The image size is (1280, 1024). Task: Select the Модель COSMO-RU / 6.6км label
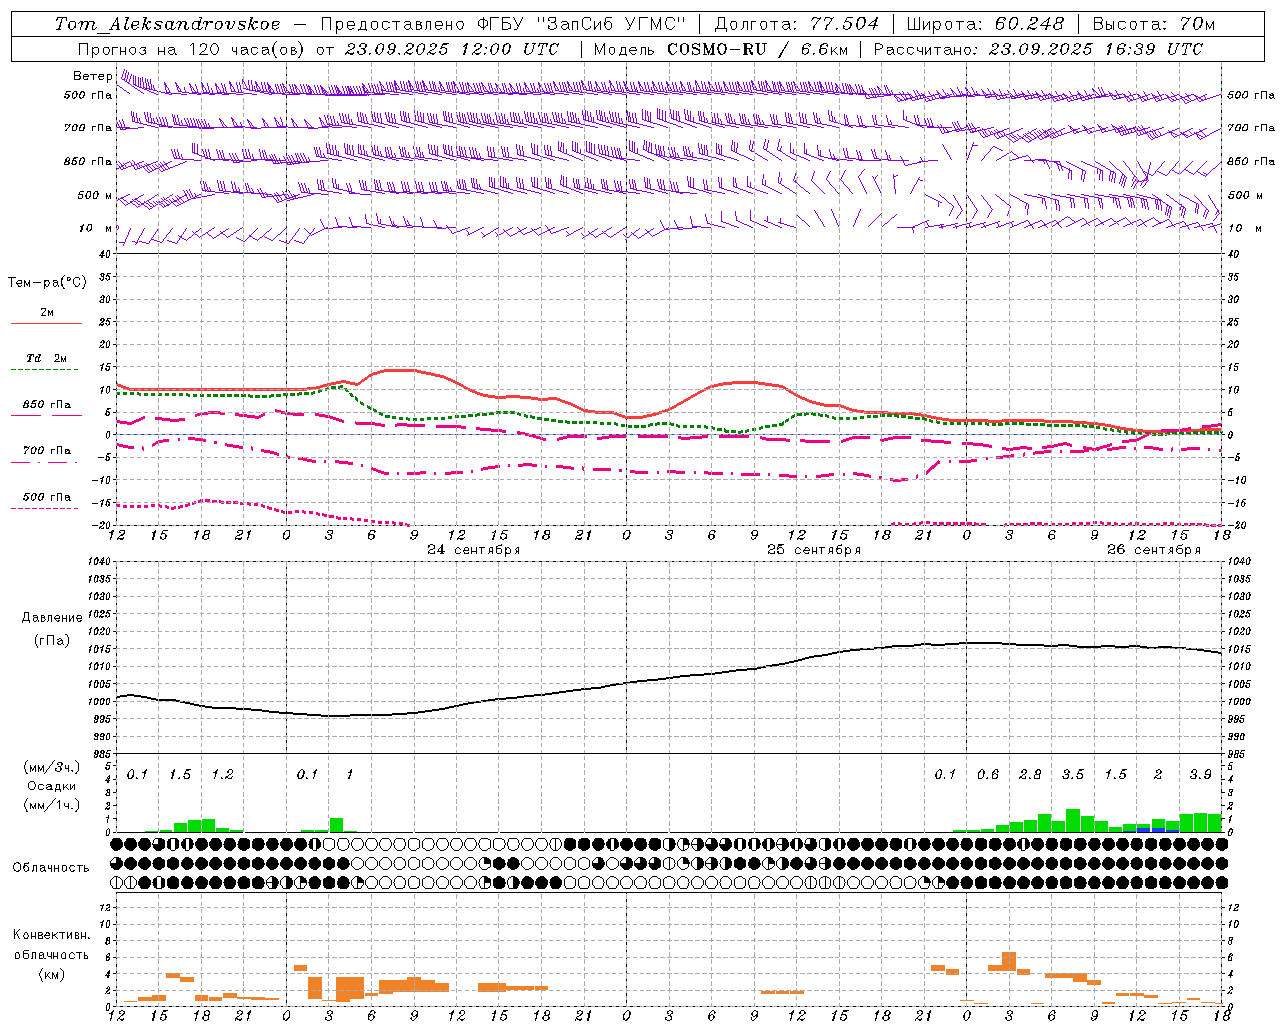point(721,49)
